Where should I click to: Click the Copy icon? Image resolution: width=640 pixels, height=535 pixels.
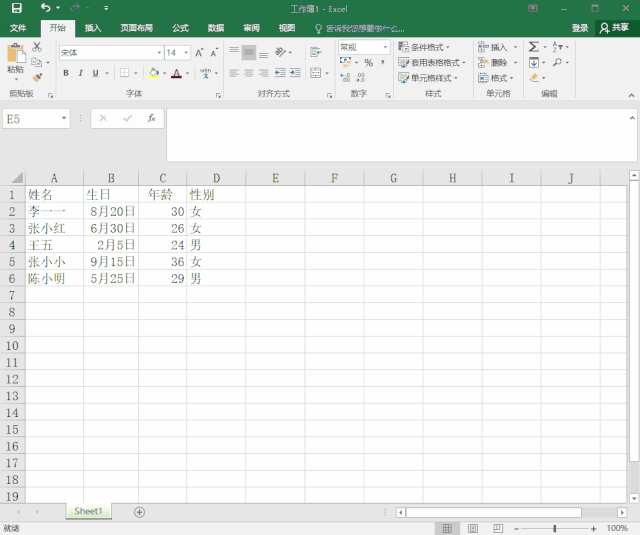point(37,62)
